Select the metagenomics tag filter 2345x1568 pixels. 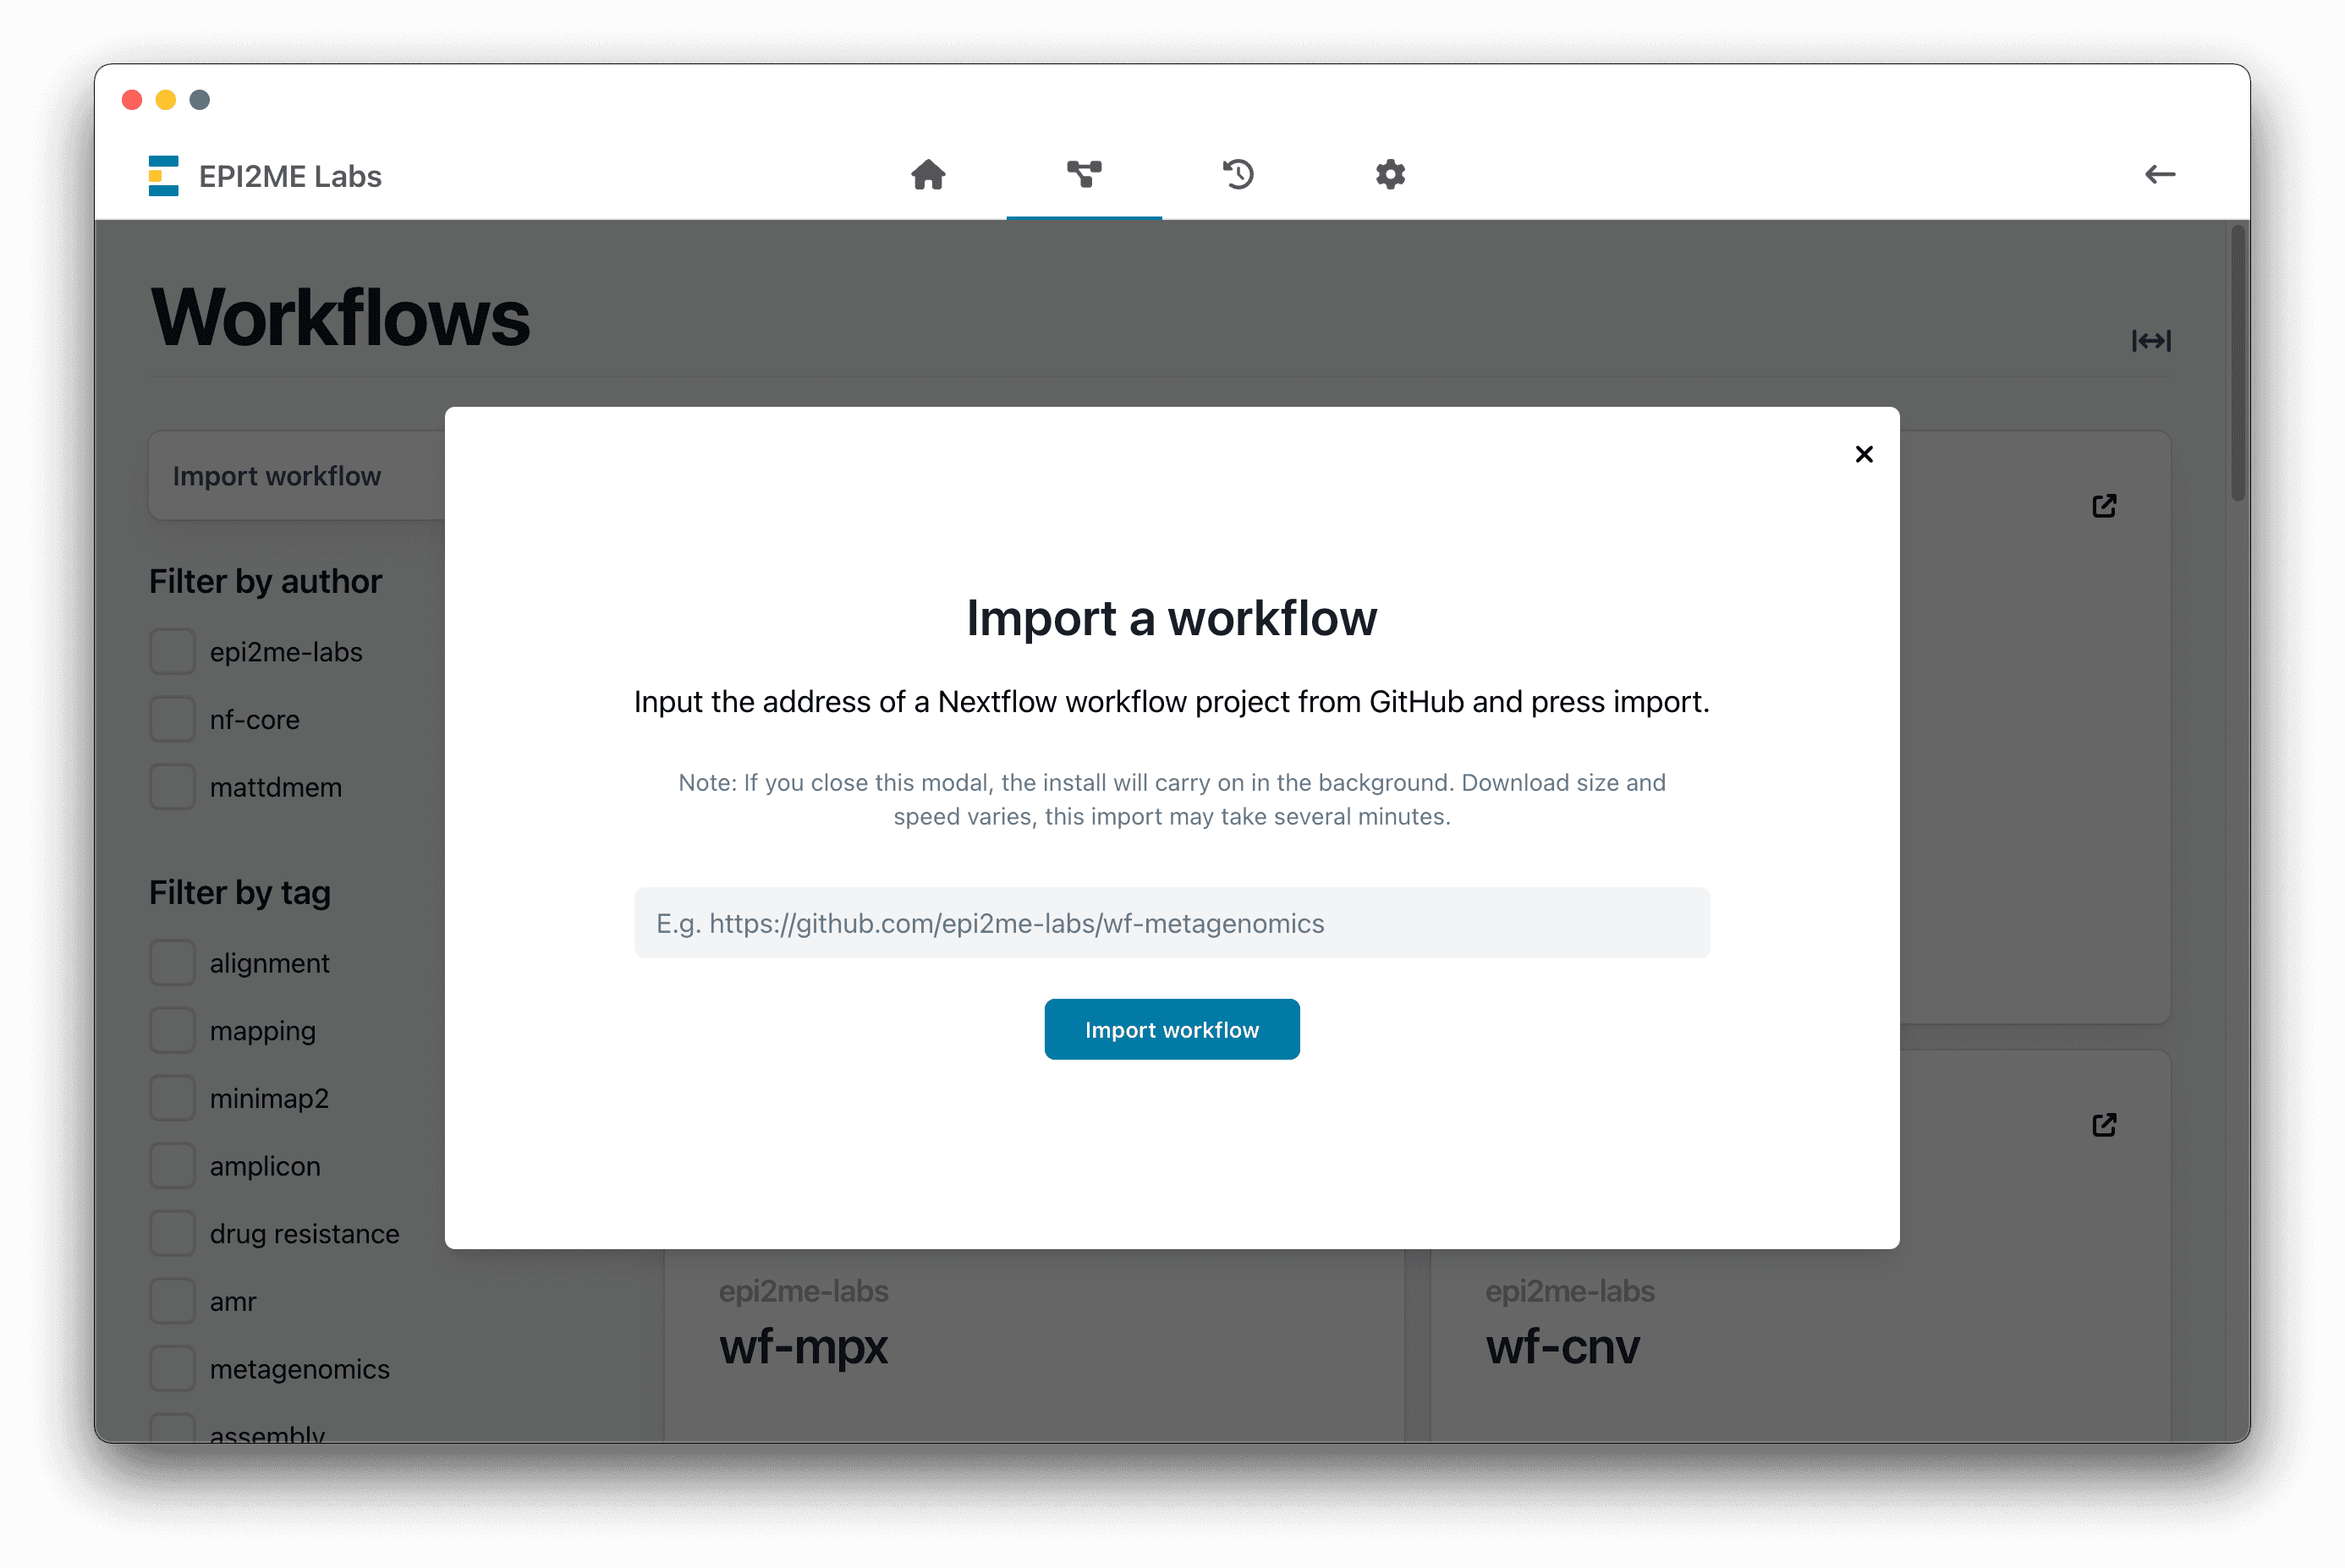(170, 1368)
